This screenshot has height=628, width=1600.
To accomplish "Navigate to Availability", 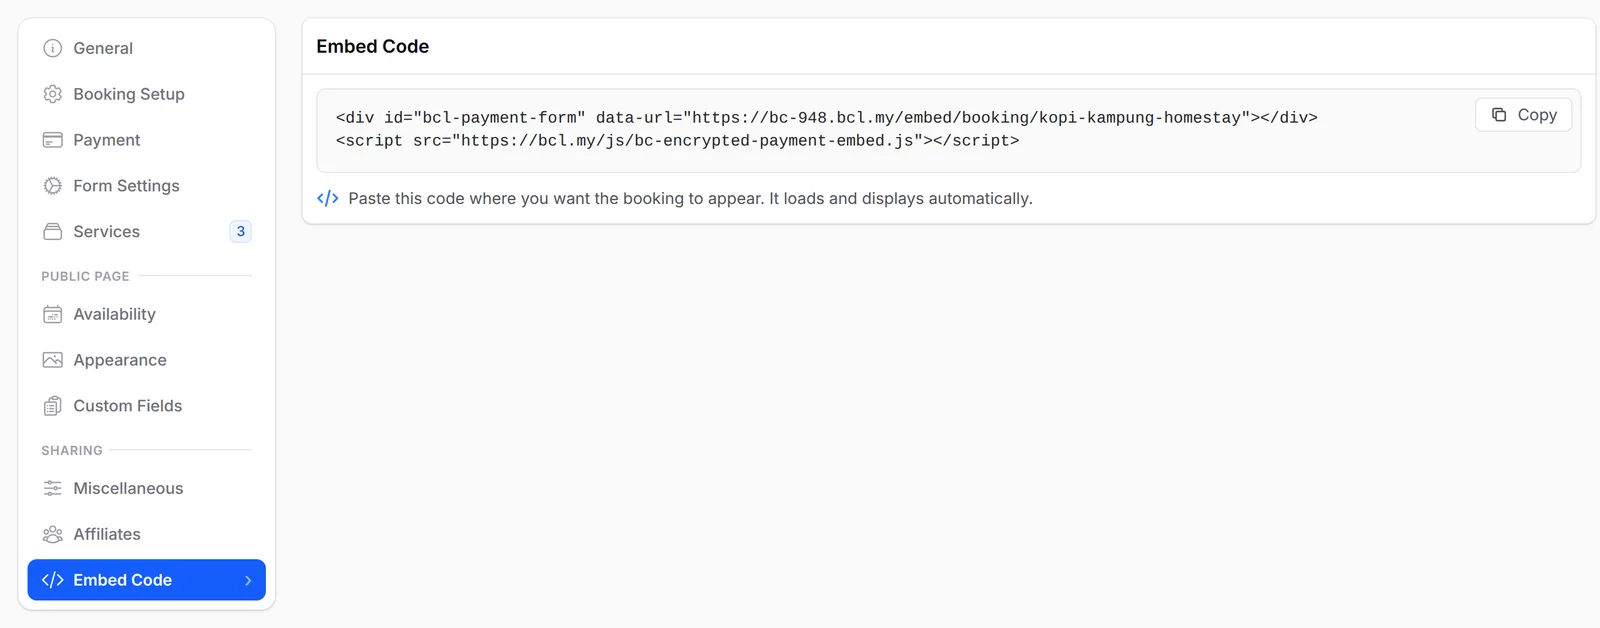I will (147, 314).
